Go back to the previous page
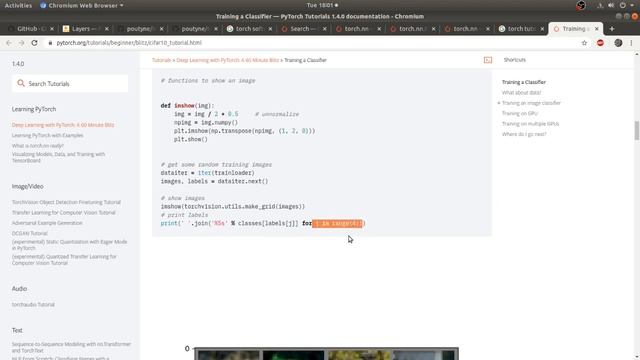 [x=9, y=43]
